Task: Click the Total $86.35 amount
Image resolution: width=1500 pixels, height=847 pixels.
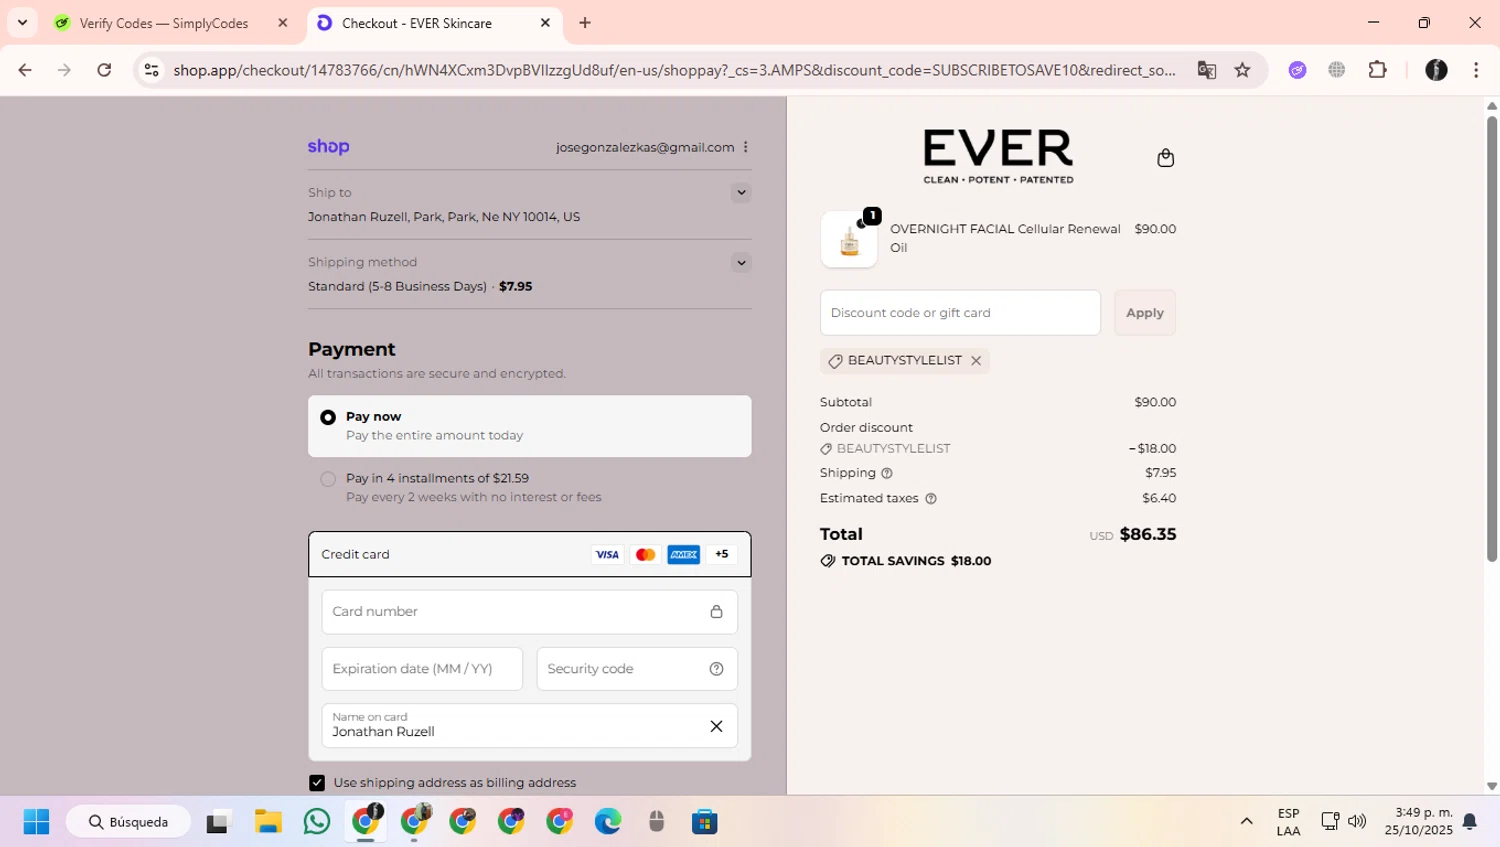Action: tap(1148, 534)
